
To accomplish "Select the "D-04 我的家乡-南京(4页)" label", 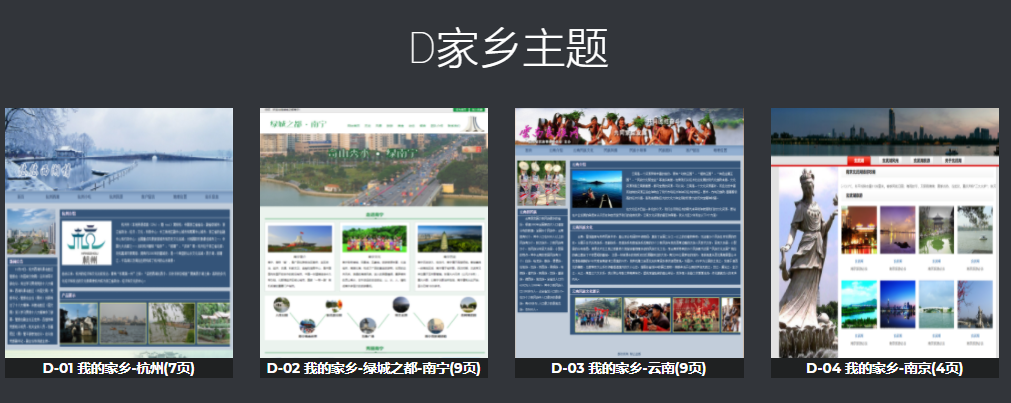I will [884, 368].
